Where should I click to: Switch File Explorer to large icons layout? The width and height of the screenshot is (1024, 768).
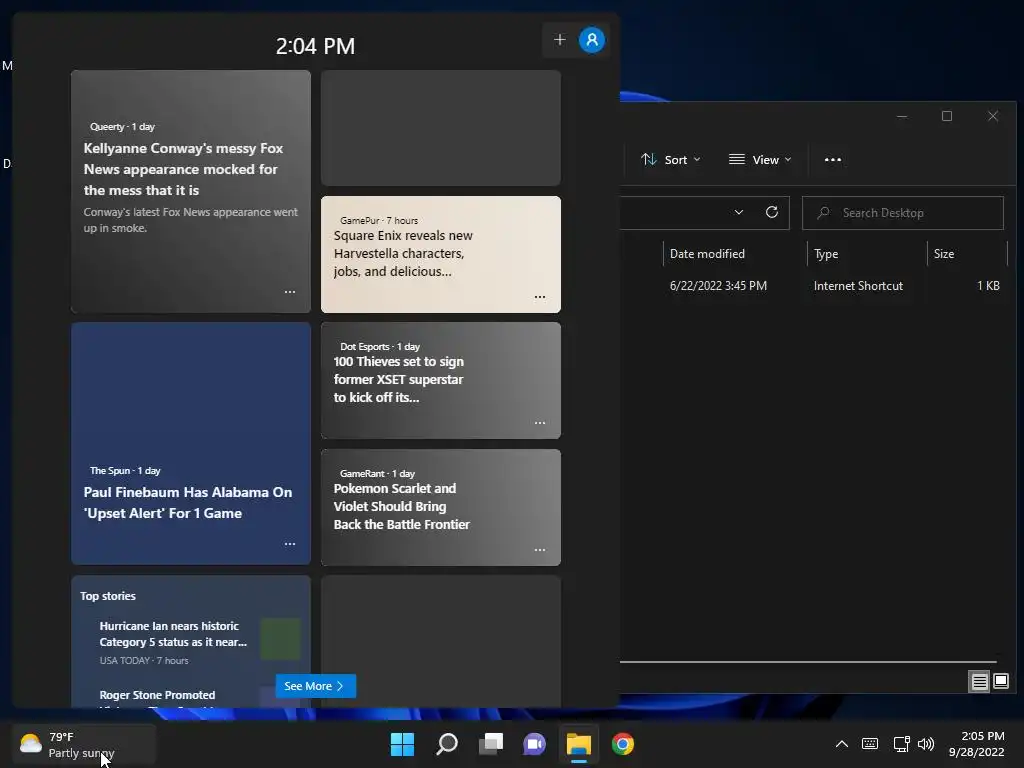click(1000, 682)
